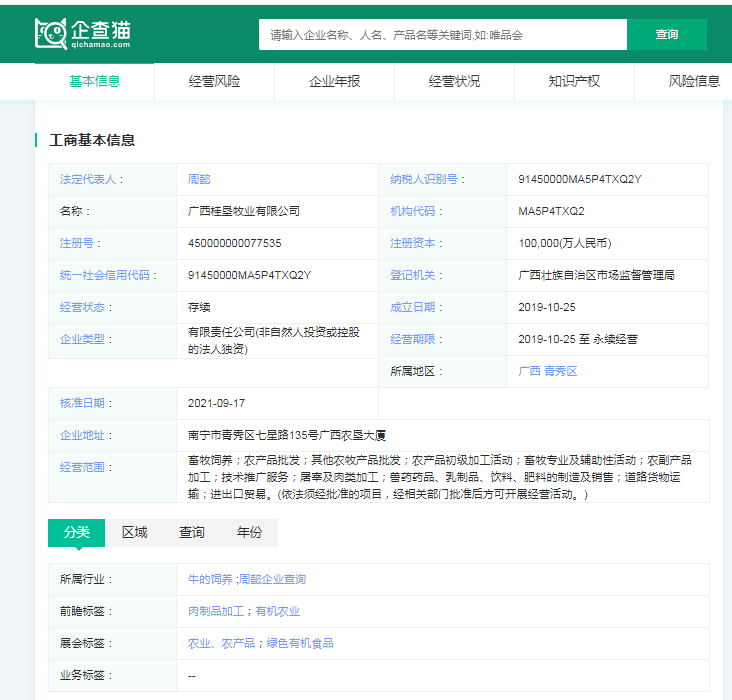The height and width of the screenshot is (700, 732).
Task: Select approval date 2021-09-17
Action: click(216, 403)
